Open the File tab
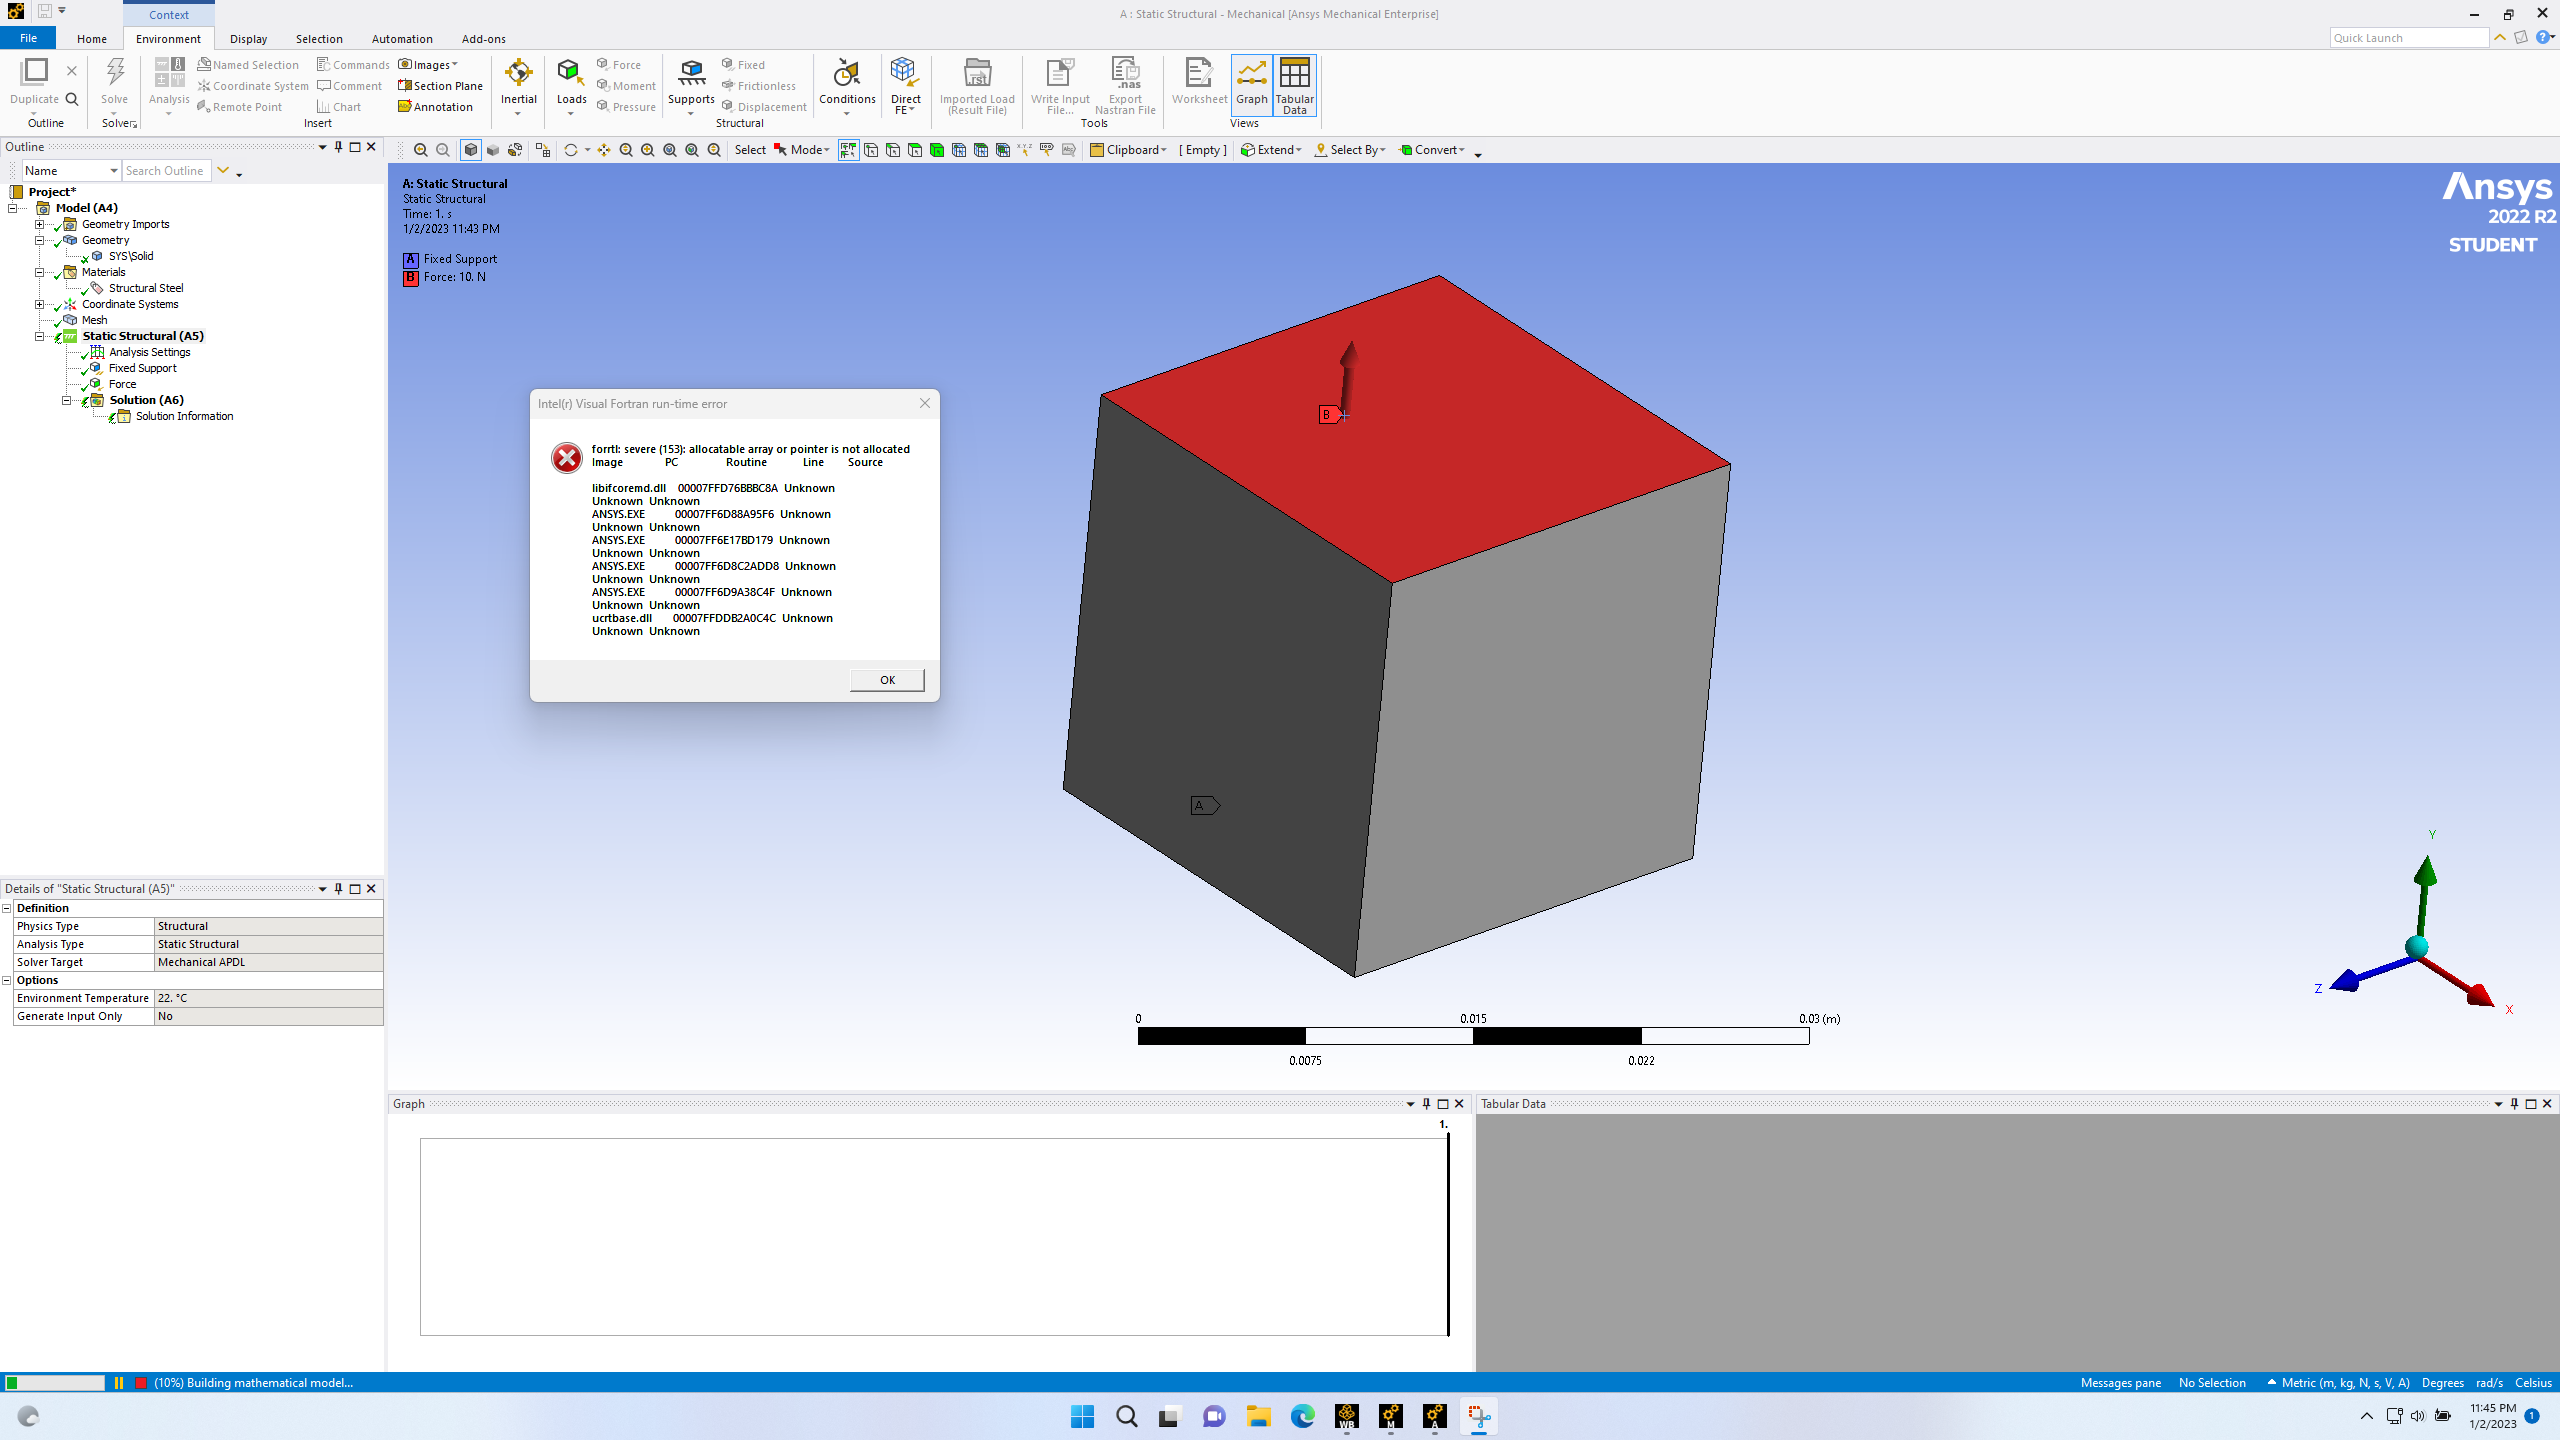The height and width of the screenshot is (1440, 2560). tap(28, 38)
